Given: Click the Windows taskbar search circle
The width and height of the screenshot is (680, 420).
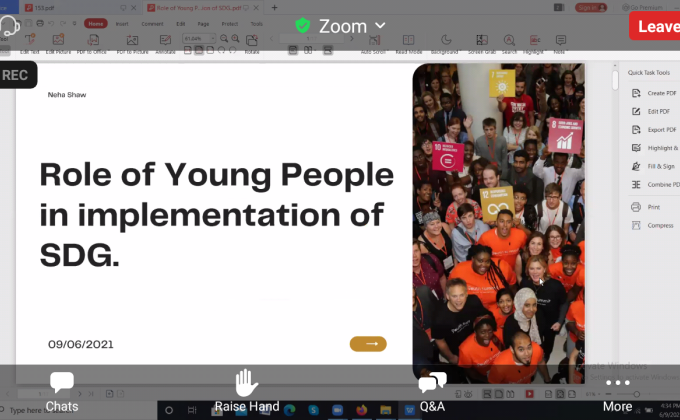Looking at the screenshot, I should click(168, 410).
